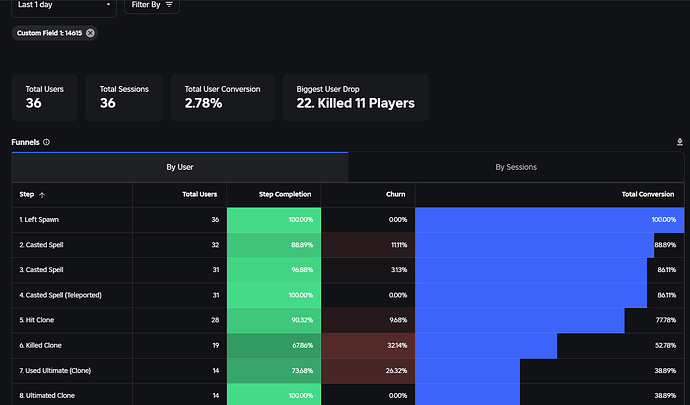The width and height of the screenshot is (690, 405).
Task: Click the '8. Ultimated Clone' step row
Action: pos(348,395)
